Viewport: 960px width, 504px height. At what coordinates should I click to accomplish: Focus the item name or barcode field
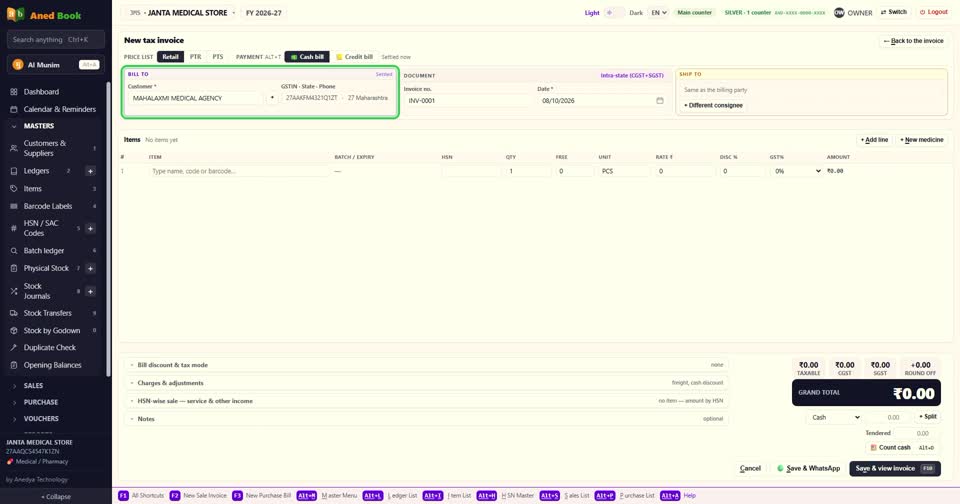coord(239,171)
